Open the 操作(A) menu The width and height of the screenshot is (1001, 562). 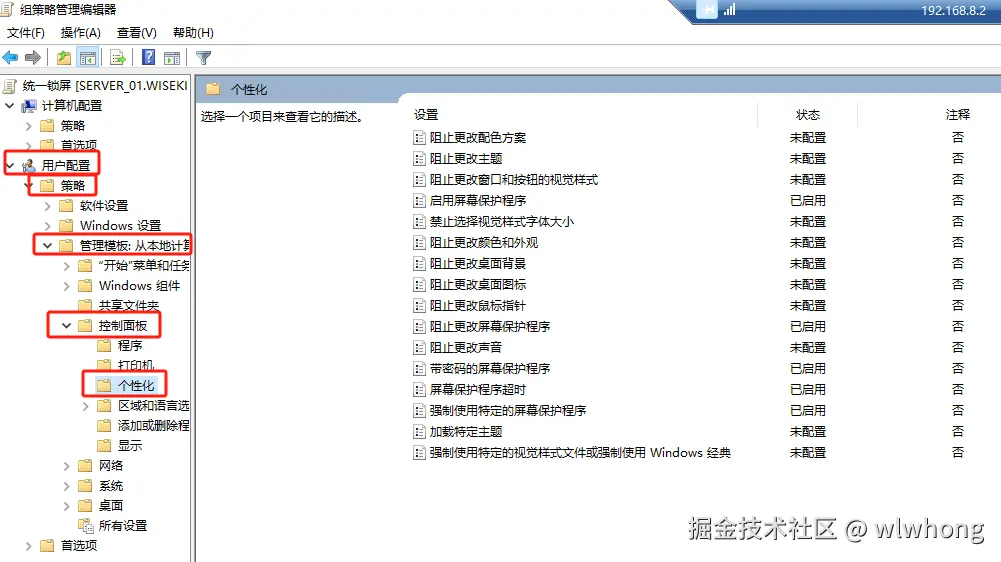pyautogui.click(x=80, y=33)
